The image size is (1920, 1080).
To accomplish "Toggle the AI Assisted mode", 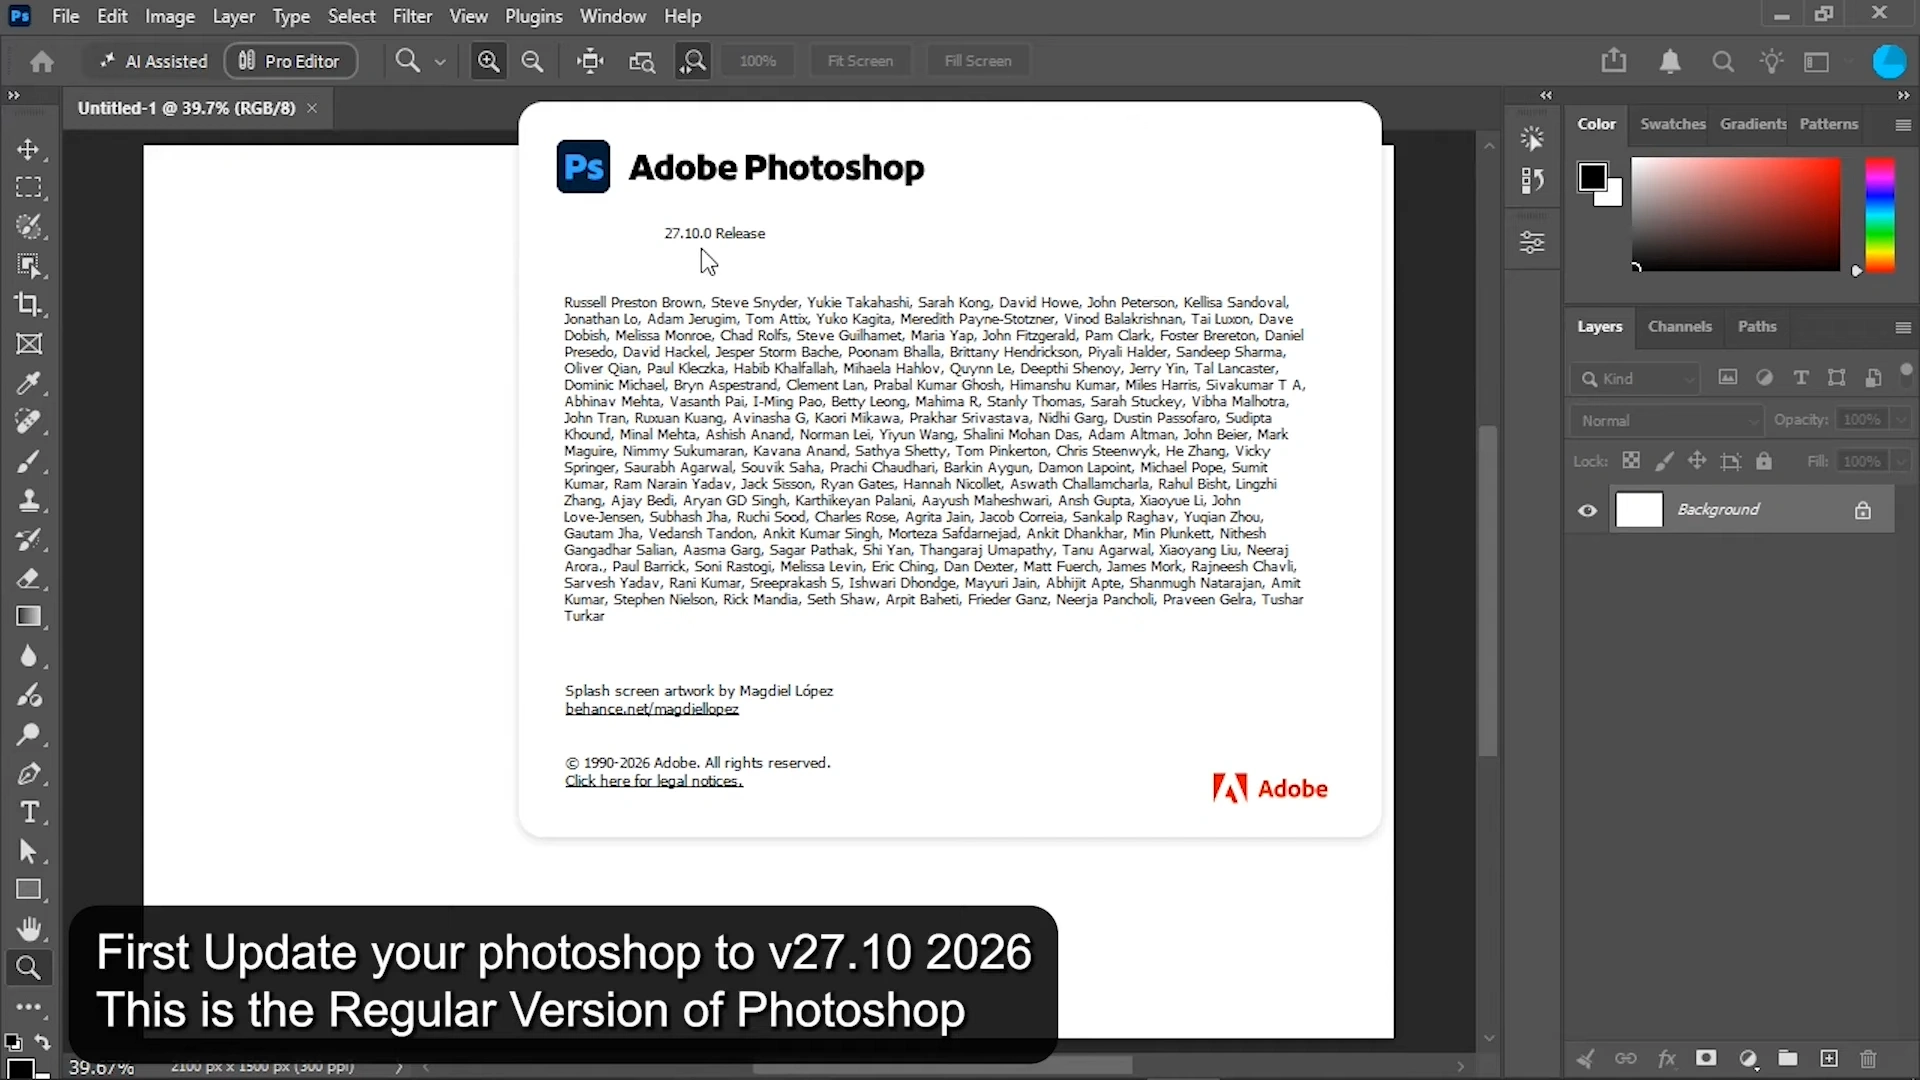I will (153, 61).
